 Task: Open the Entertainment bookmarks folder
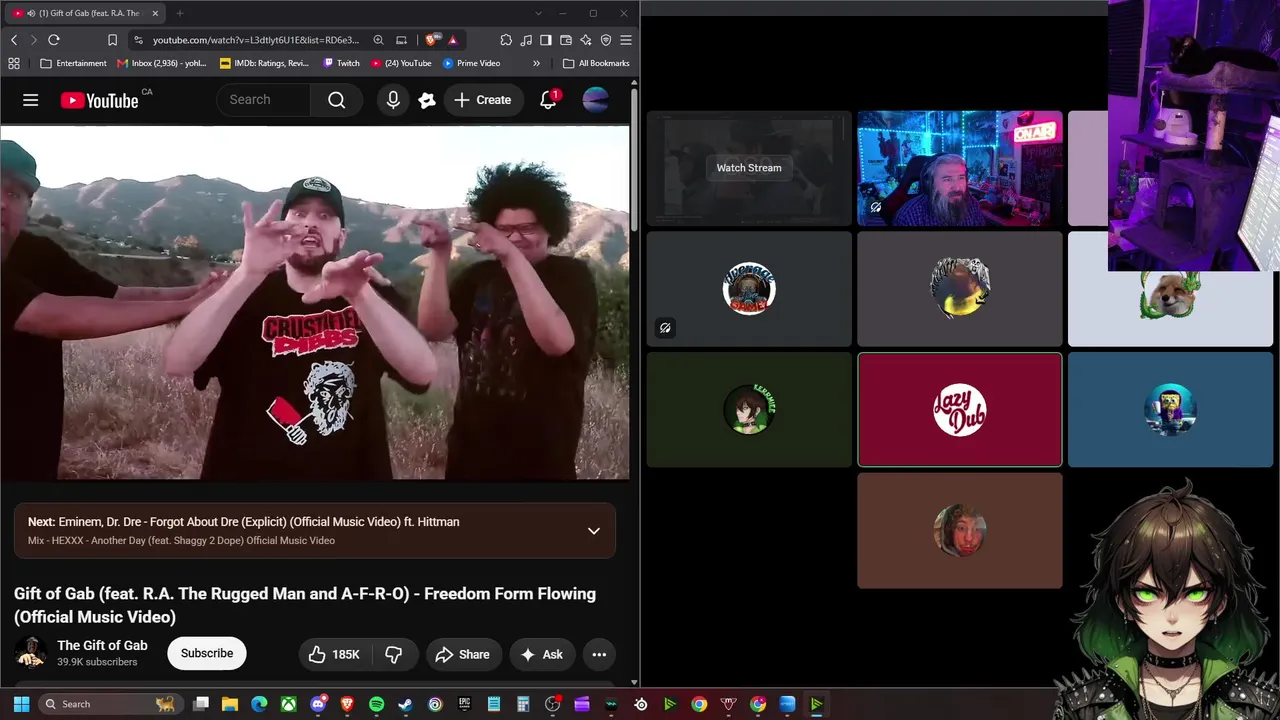pos(74,63)
